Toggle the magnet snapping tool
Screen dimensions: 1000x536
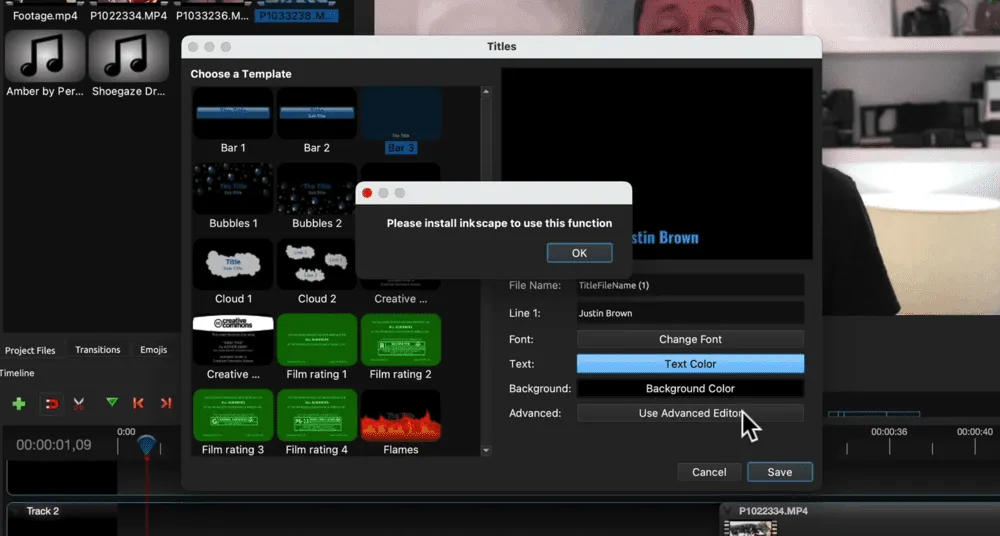tap(51, 403)
